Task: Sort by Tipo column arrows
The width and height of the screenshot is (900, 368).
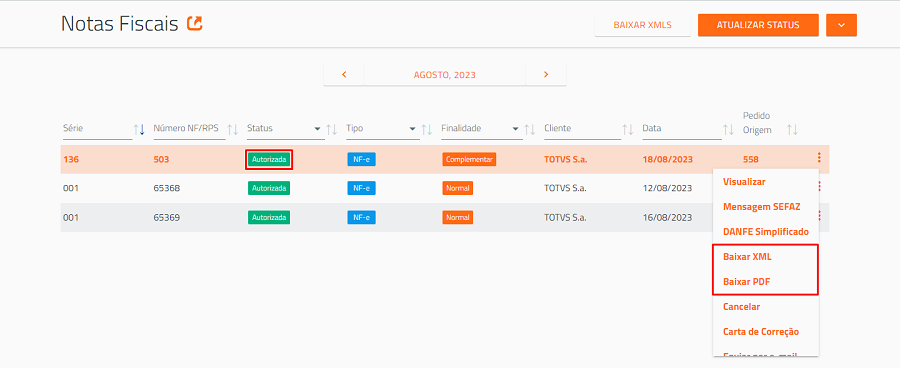Action: (426, 130)
